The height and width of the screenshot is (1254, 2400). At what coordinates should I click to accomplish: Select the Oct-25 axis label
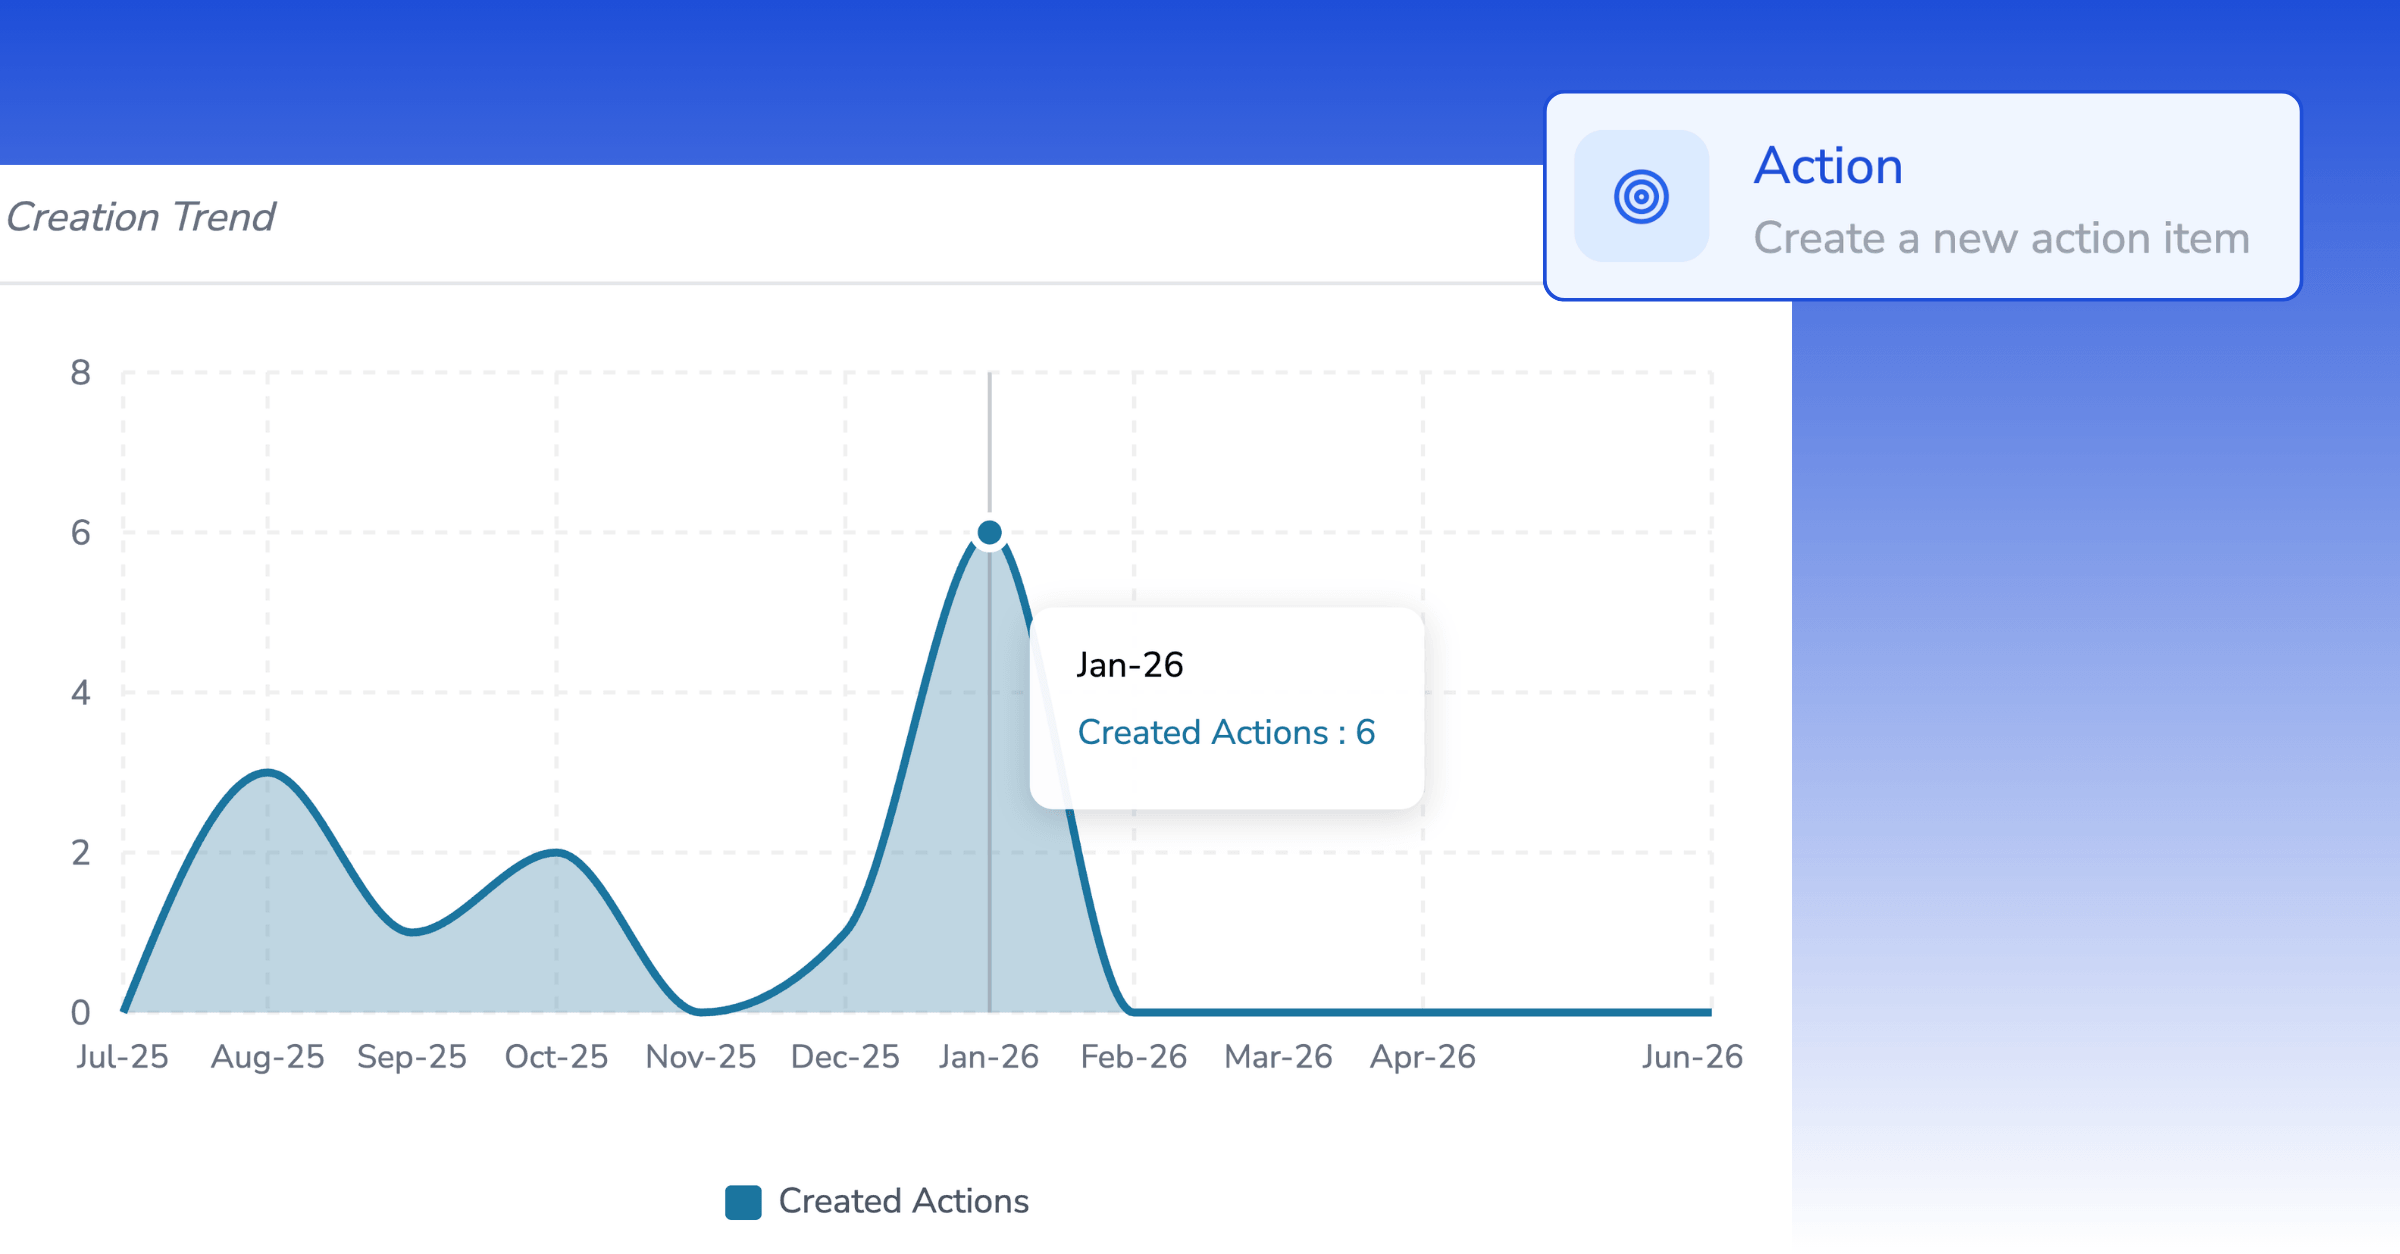[556, 1057]
